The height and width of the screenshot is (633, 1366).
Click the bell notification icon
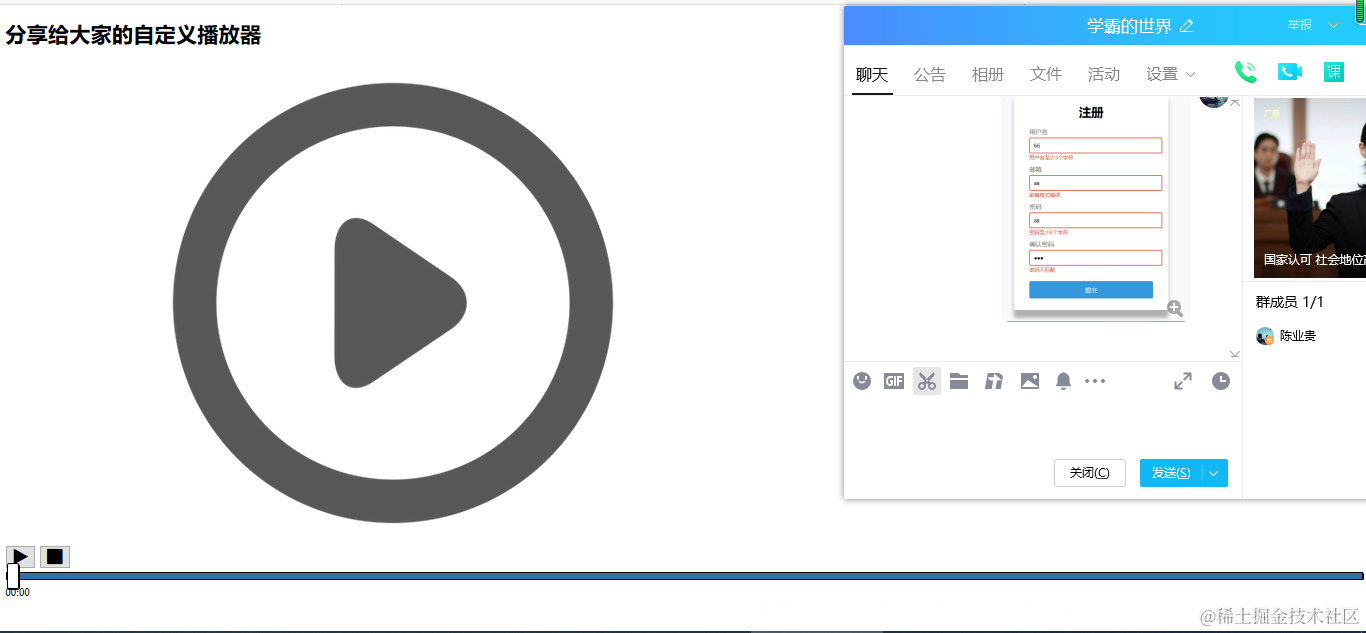[x=1064, y=381]
